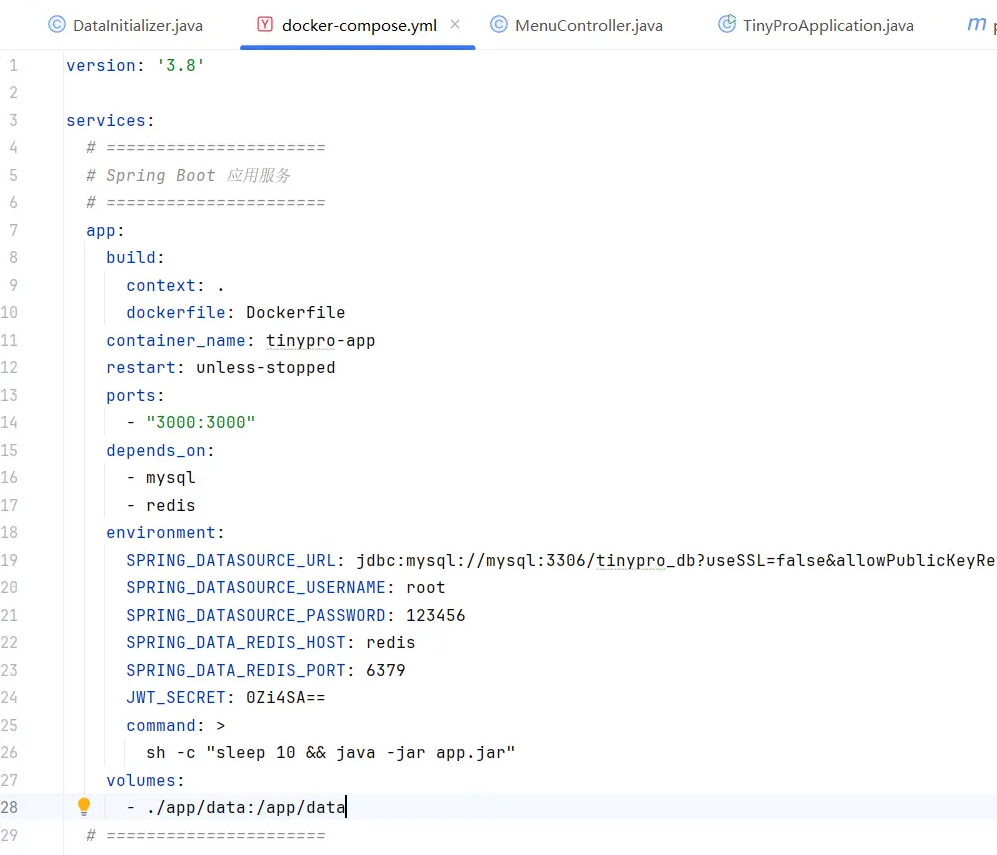Viewport: 997px width, 855px height.
Task: Select the docker-compose.yml tab label
Action: (359, 25)
